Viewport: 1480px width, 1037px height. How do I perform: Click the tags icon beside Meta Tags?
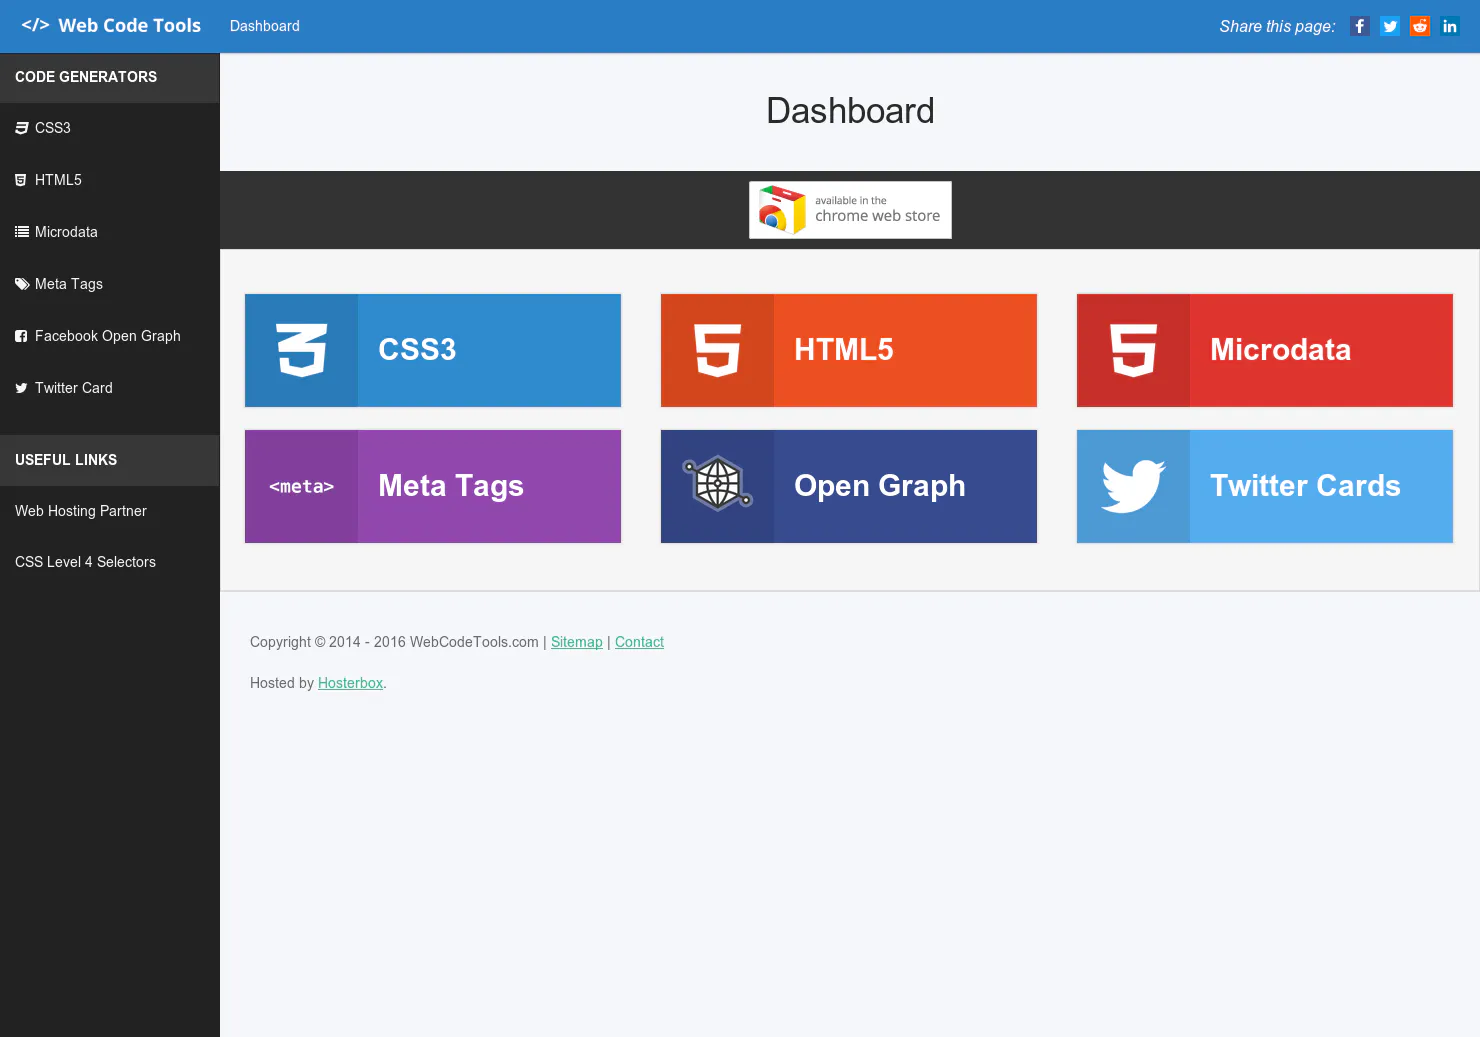pyautogui.click(x=21, y=284)
